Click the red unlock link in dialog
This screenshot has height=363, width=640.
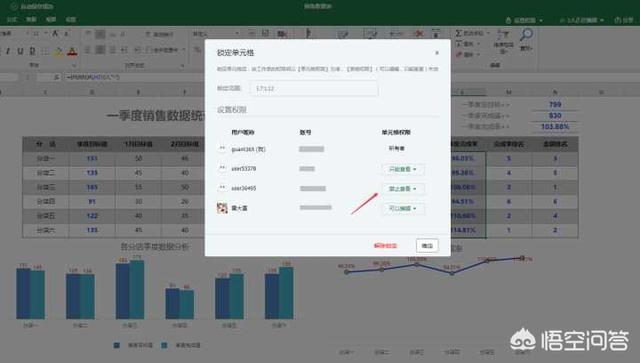pos(385,246)
